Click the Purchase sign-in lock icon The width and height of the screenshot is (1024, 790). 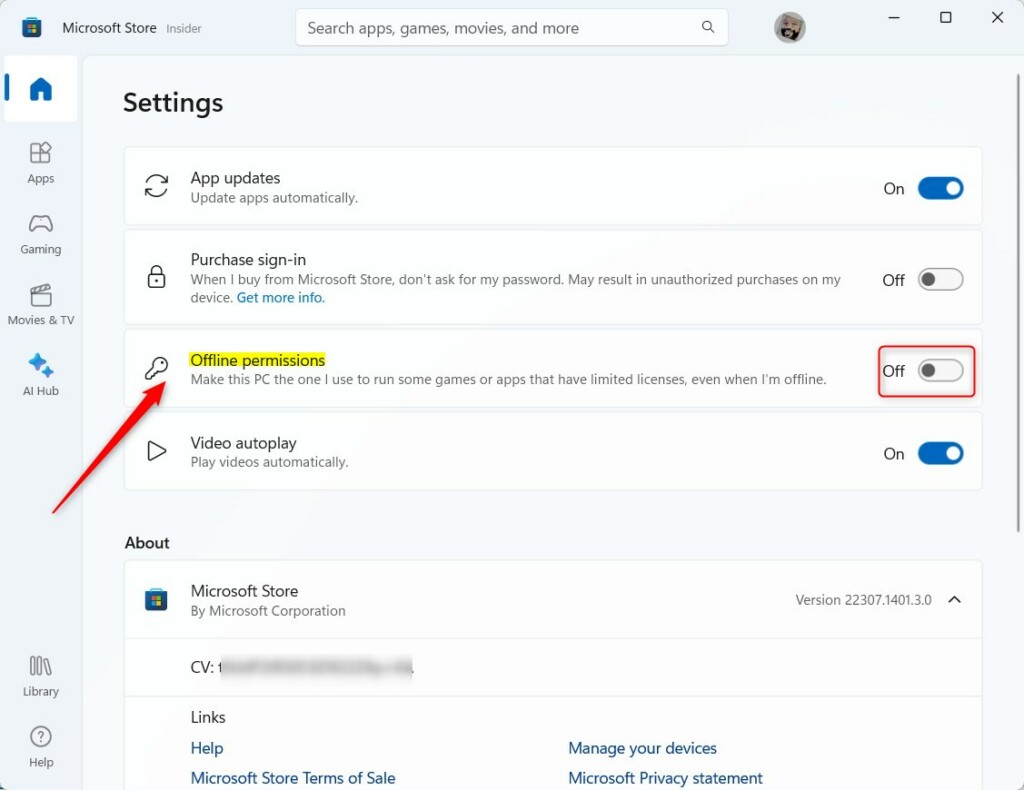coord(156,277)
